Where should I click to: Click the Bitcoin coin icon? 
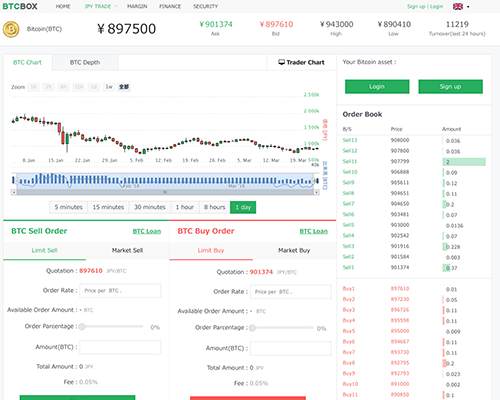coord(11,29)
